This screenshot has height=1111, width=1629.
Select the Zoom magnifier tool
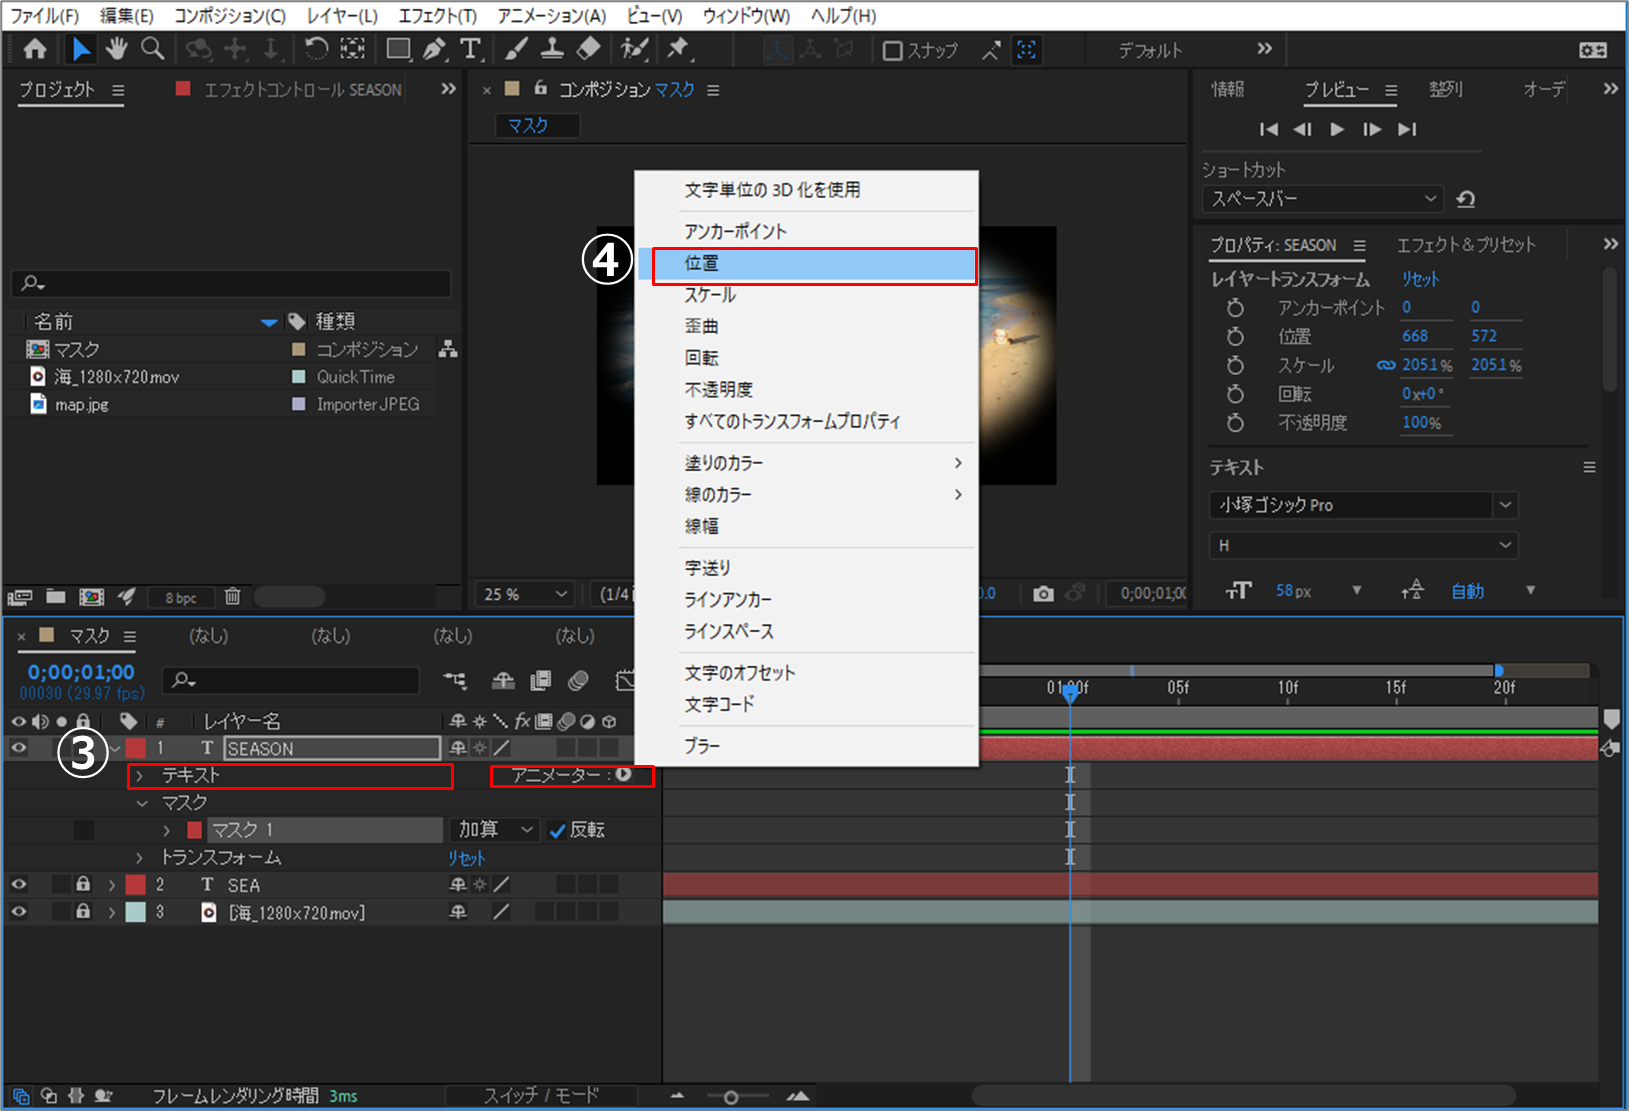(x=153, y=49)
